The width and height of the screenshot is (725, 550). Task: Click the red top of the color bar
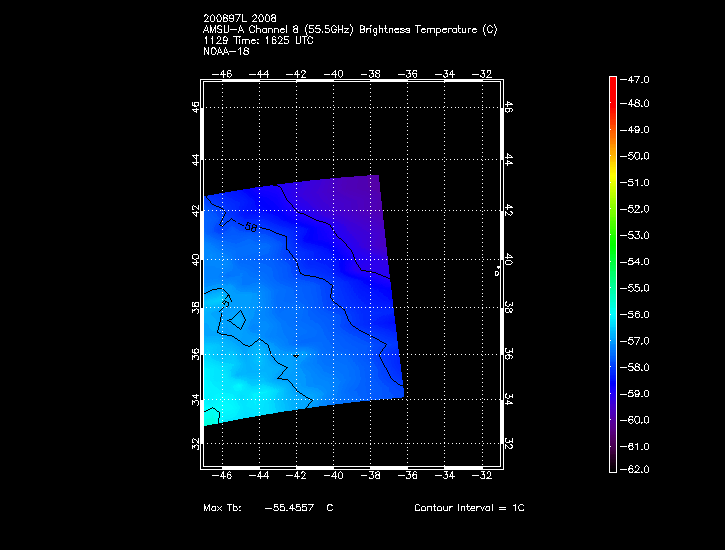(612, 82)
